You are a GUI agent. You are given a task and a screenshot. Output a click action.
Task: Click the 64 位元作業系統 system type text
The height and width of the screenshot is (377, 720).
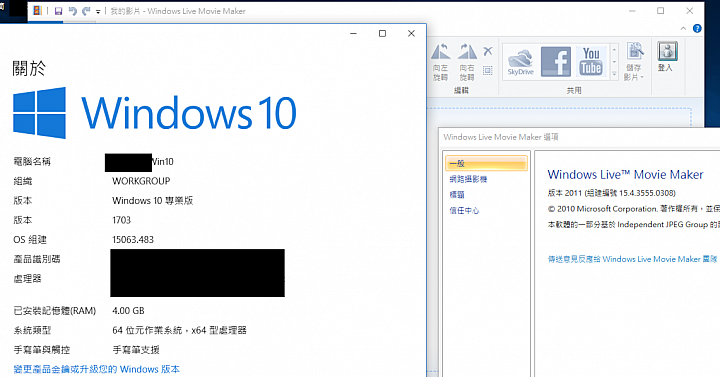point(180,330)
